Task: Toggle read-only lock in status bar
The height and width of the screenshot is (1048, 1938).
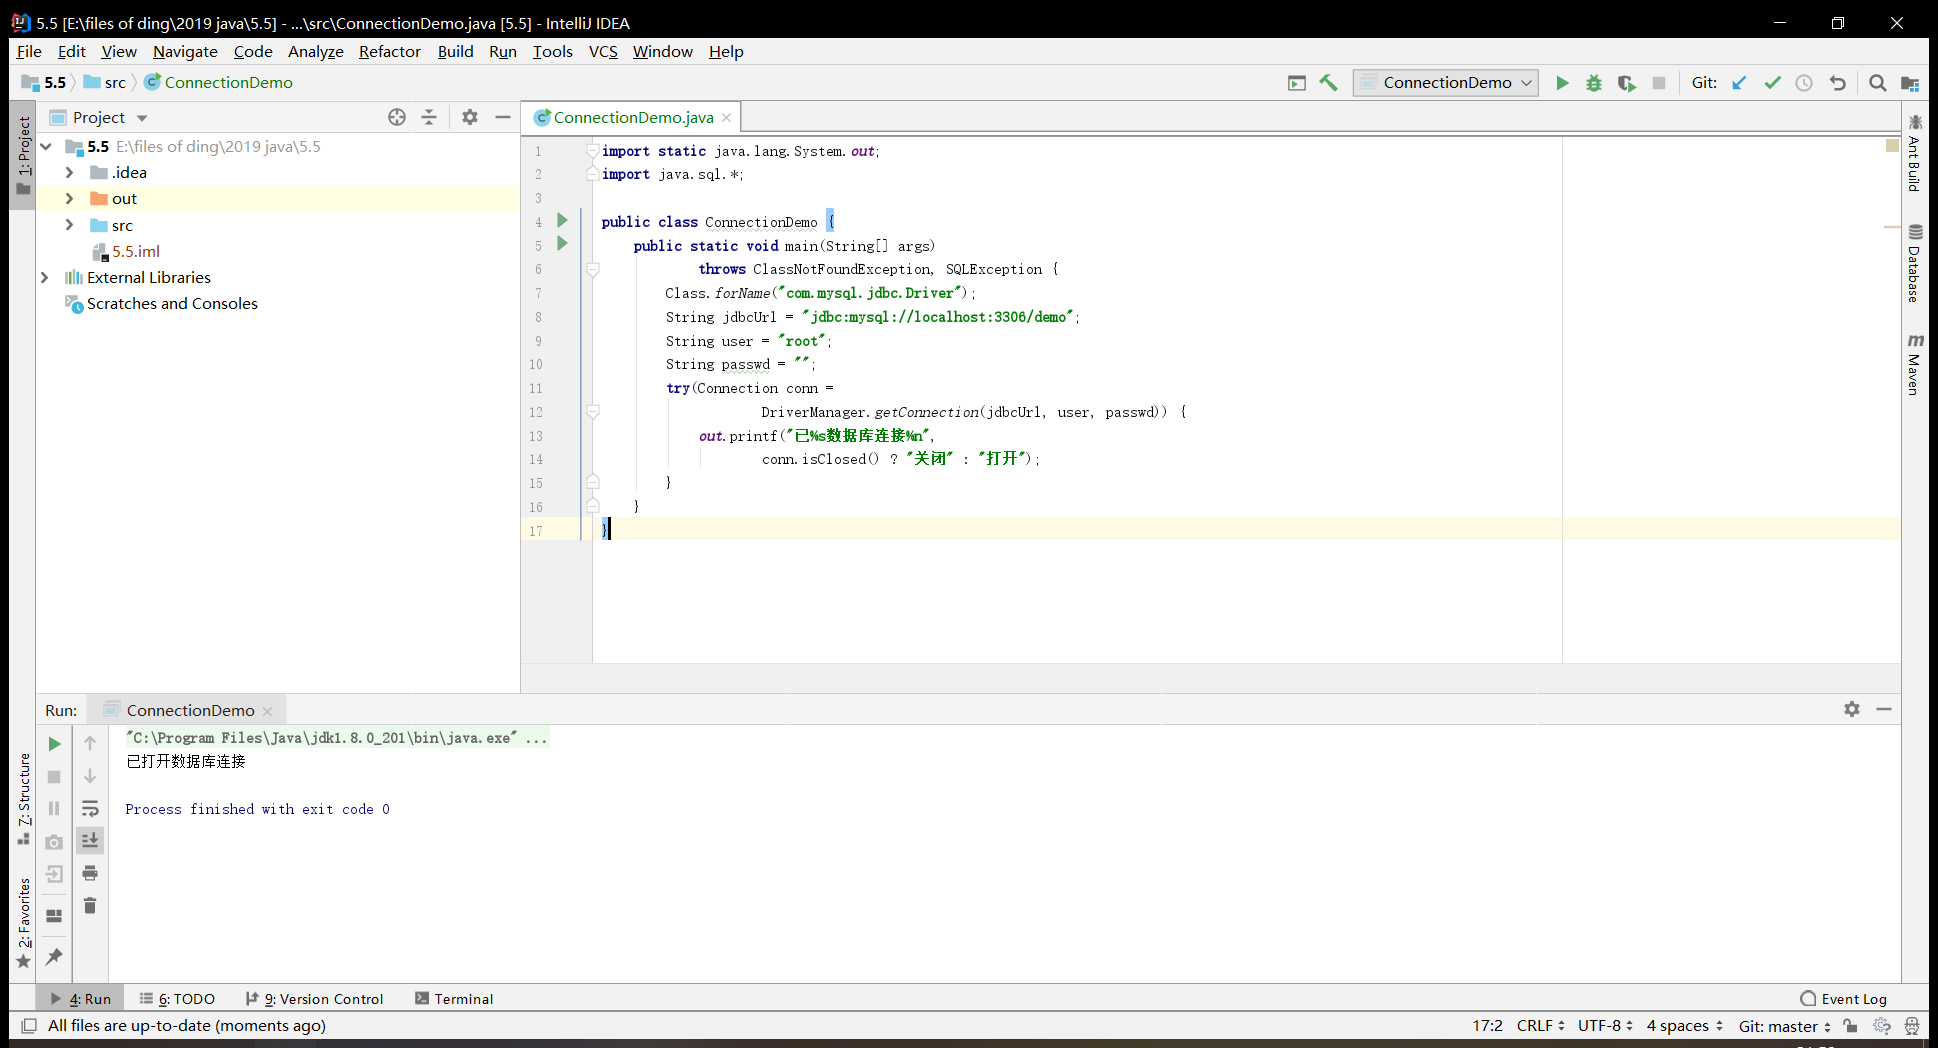Action: 1851,1026
